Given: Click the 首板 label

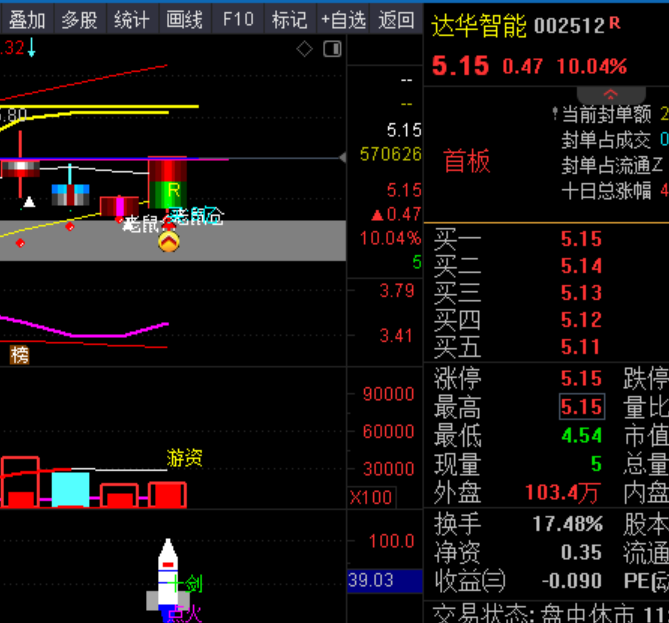Looking at the screenshot, I should pos(467,161).
